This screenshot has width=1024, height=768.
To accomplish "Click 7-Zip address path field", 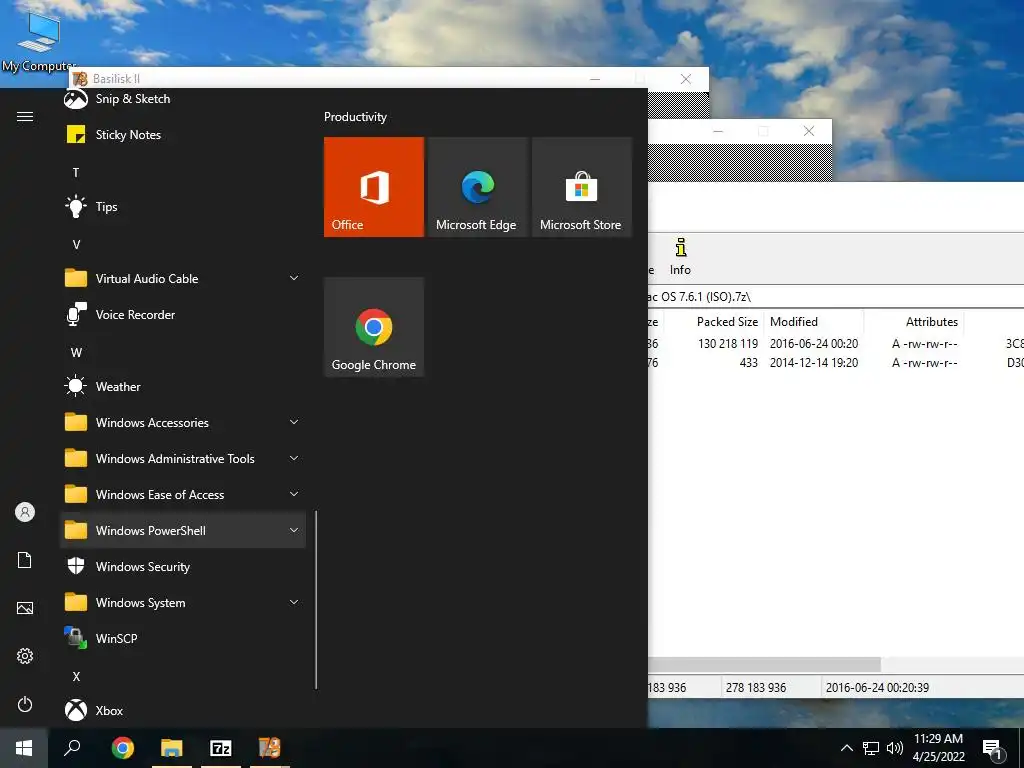I will pos(835,296).
